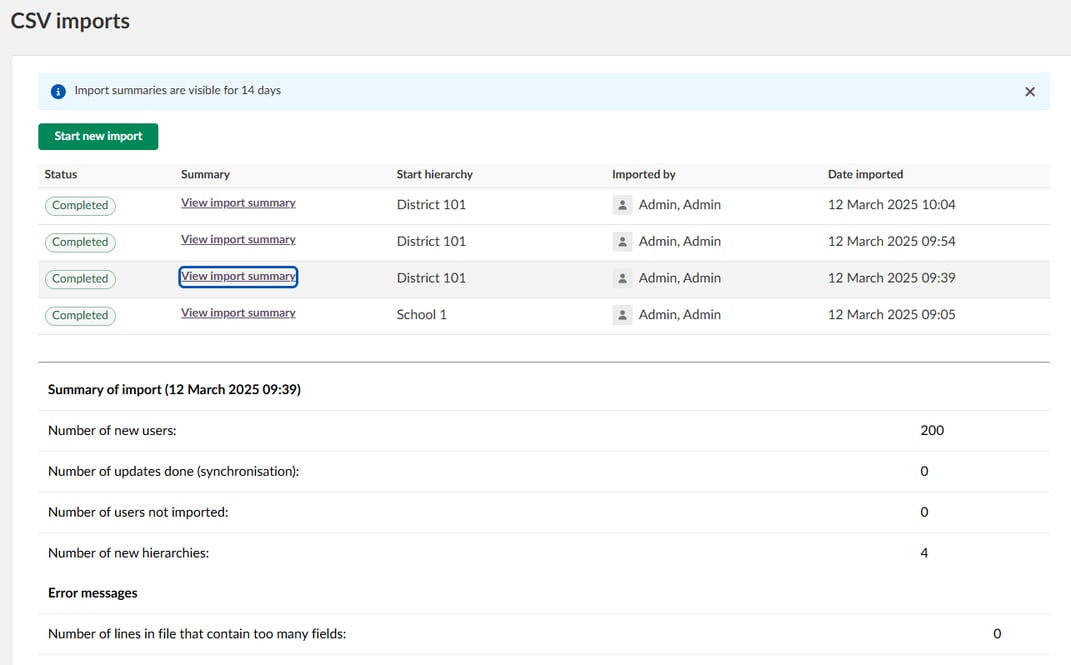This screenshot has height=665, width=1071.
Task: Open the focused 09:39 import summary link
Action: click(x=238, y=277)
